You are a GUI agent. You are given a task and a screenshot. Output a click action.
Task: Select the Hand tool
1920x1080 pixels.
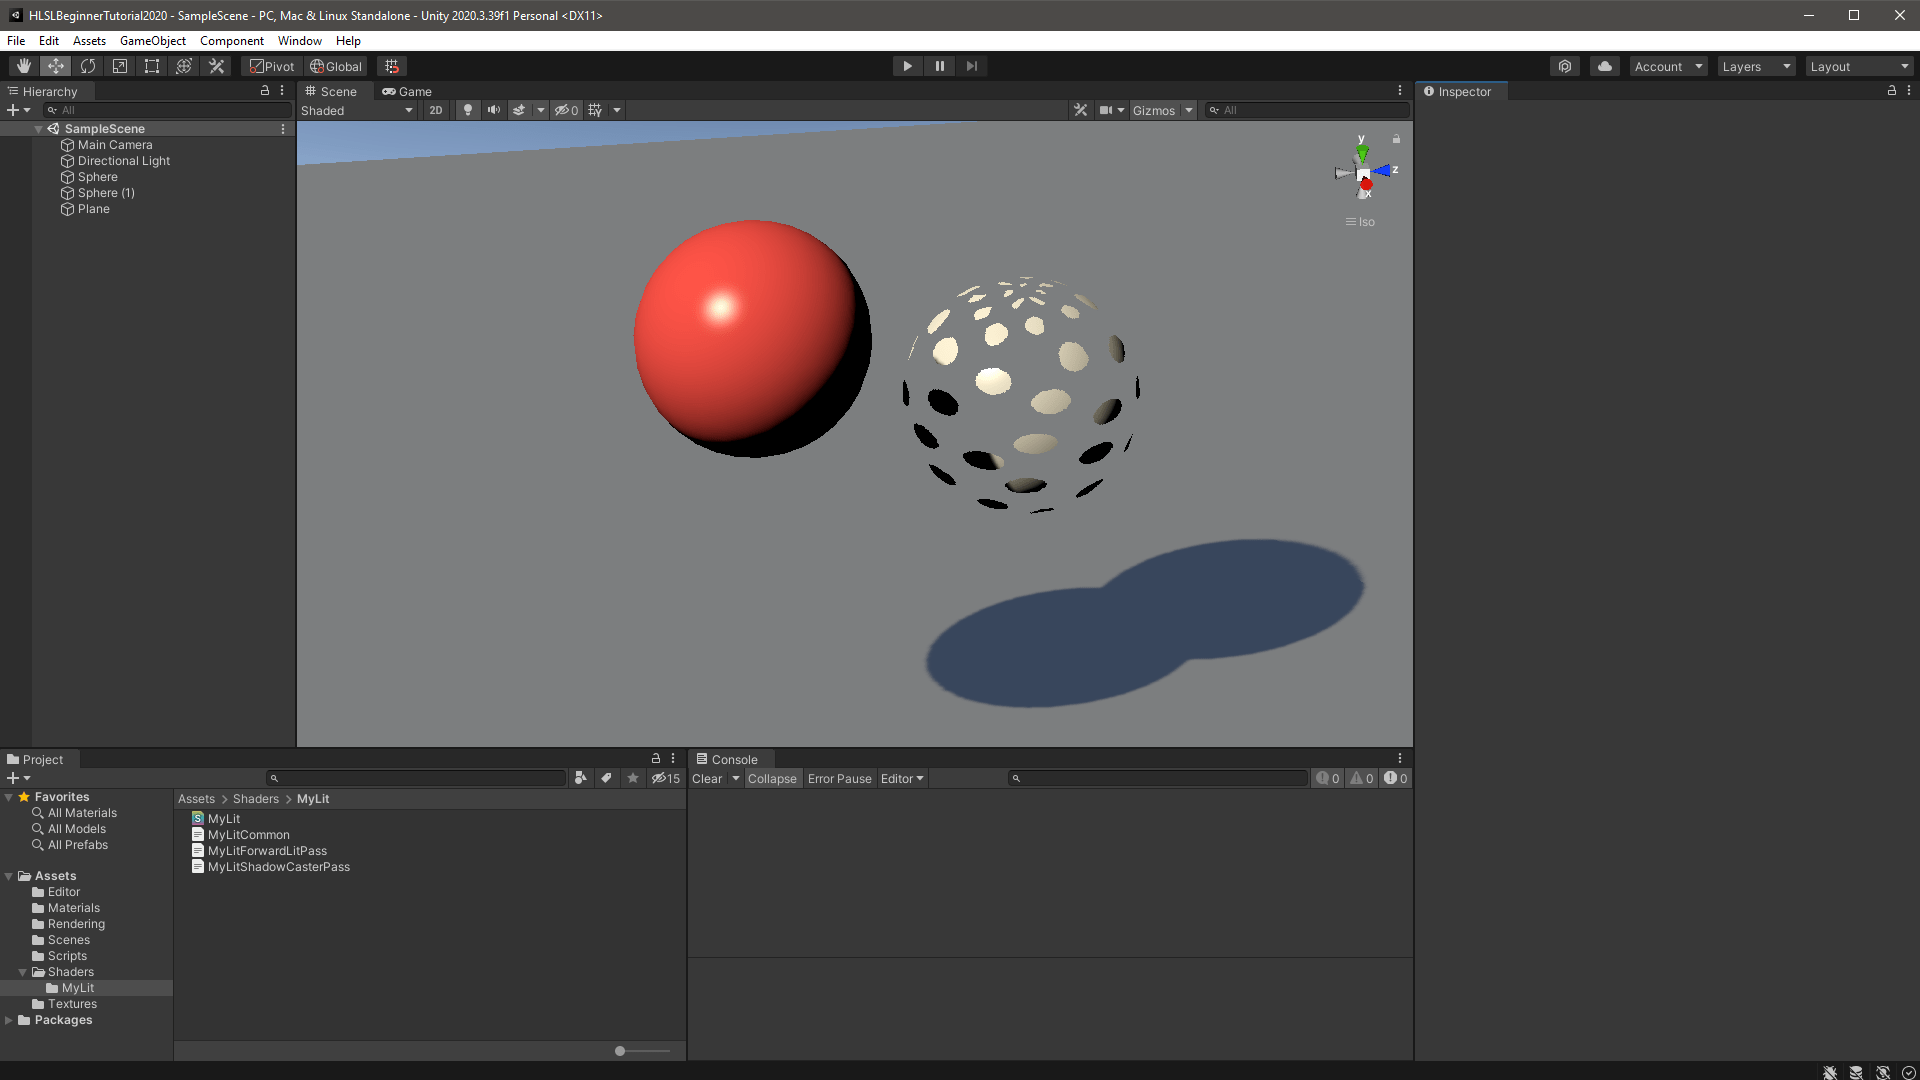(x=24, y=66)
